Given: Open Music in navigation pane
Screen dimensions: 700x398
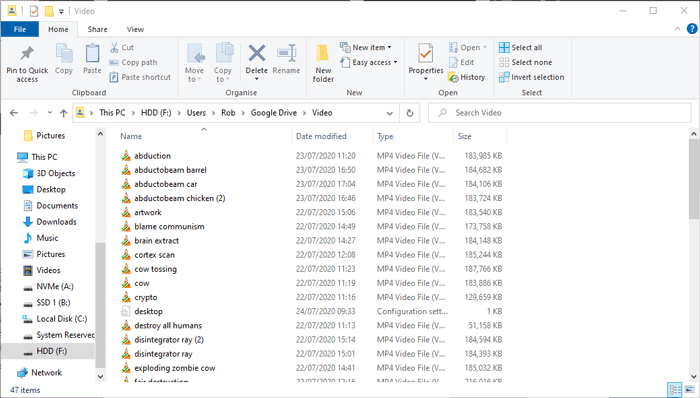Looking at the screenshot, I should pyautogui.click(x=47, y=238).
